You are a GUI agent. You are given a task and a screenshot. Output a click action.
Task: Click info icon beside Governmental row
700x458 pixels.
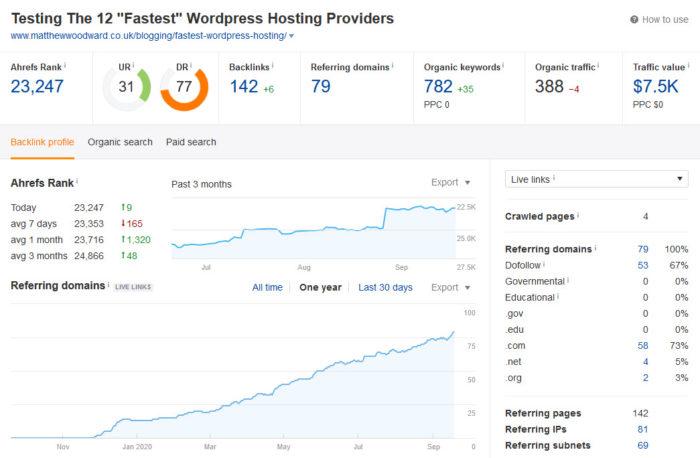pyautogui.click(x=570, y=281)
